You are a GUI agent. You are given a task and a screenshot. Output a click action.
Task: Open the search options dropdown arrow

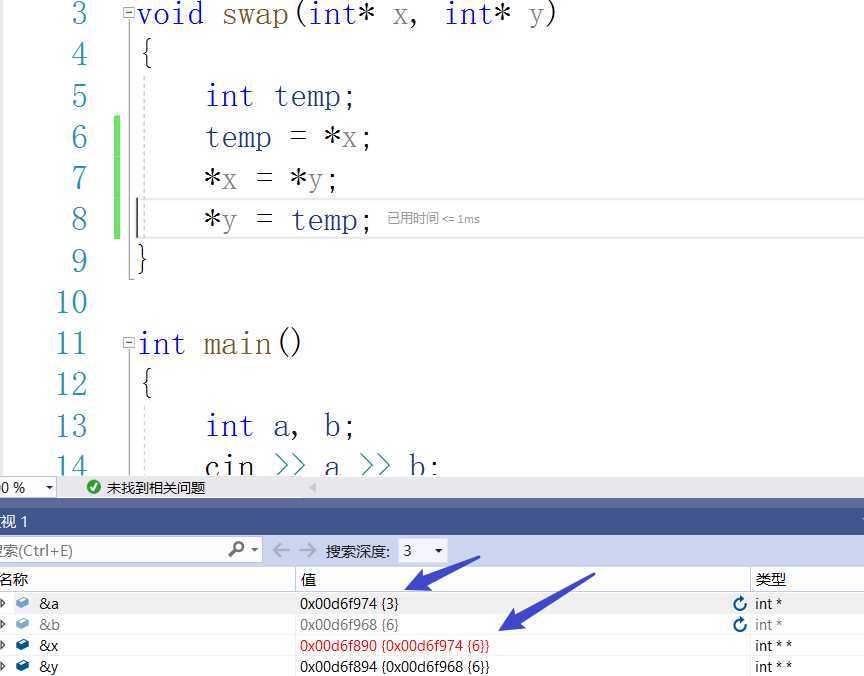pyautogui.click(x=255, y=550)
